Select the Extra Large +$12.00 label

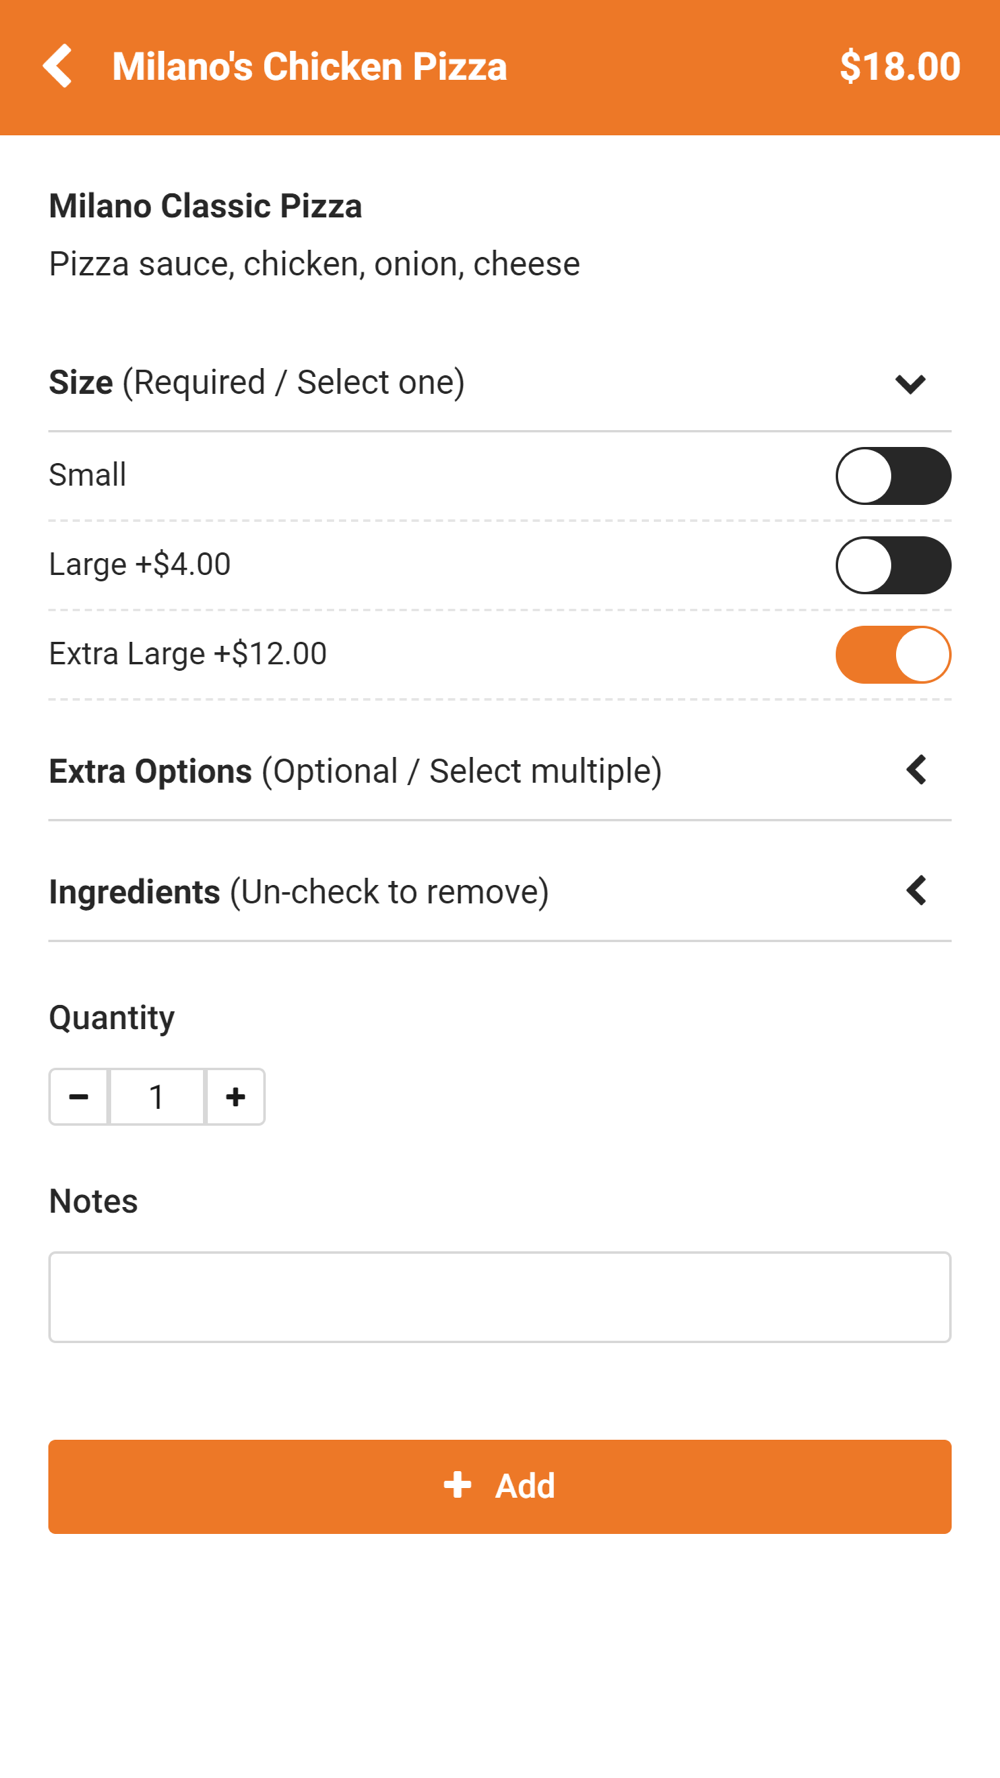point(188,654)
